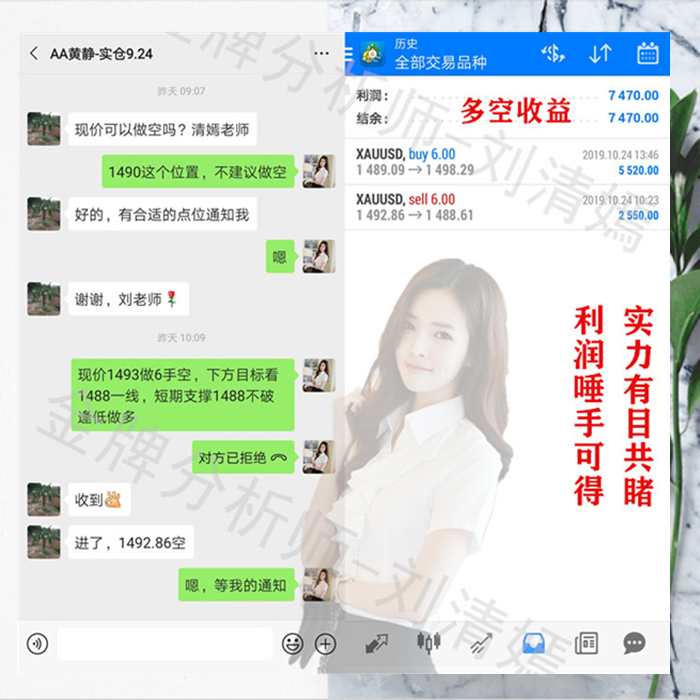
Task: Tap the 利润 7 470.00 value
Action: click(633, 95)
